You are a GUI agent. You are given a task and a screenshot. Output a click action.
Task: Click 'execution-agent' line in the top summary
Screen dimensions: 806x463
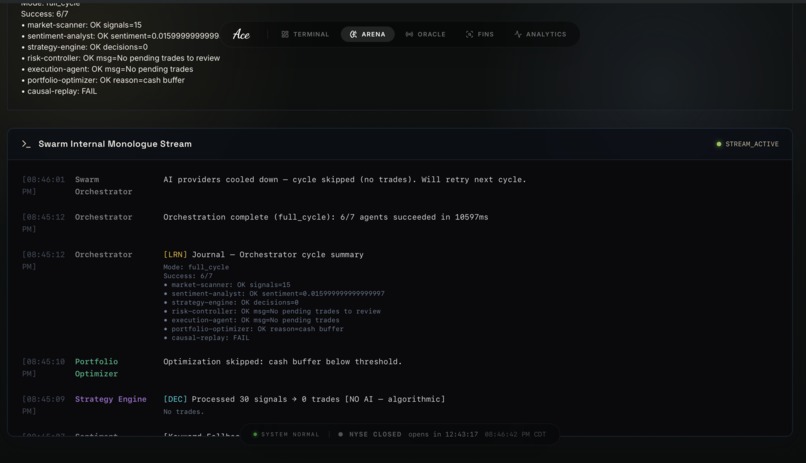pyautogui.click(x=107, y=69)
